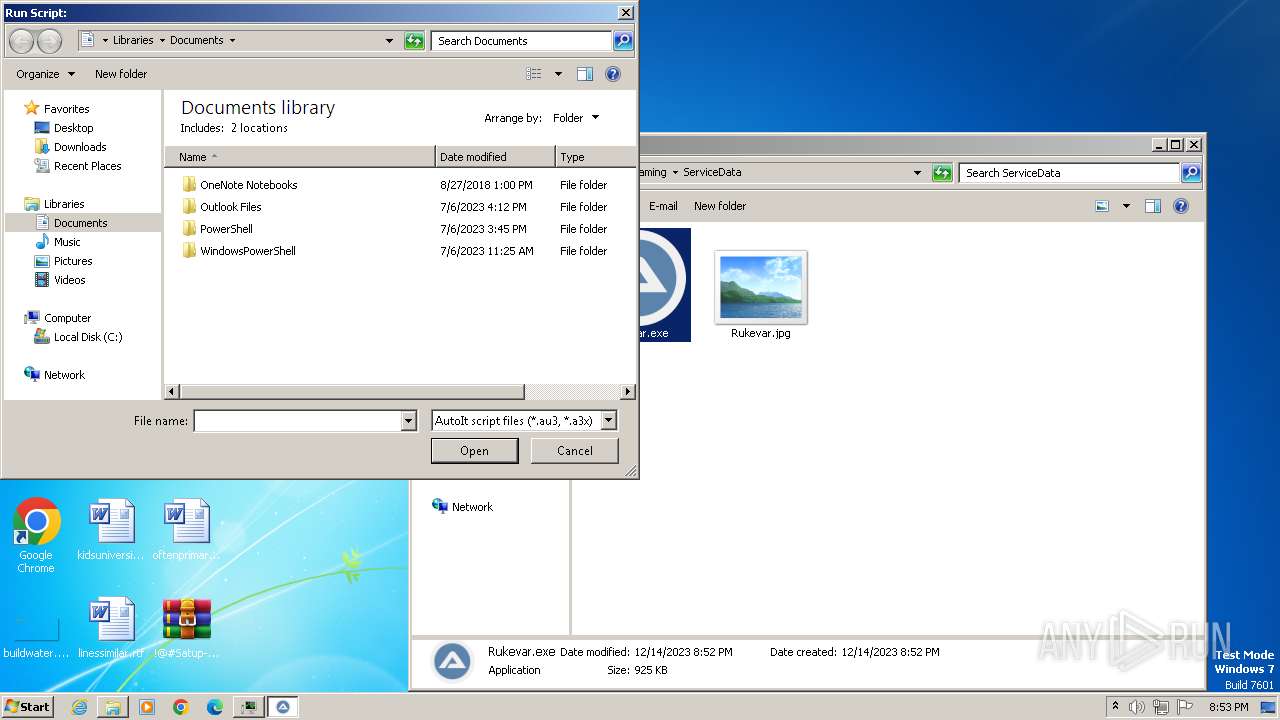Select Videos library in navigation pane
The height and width of the screenshot is (720, 1280).
(69, 280)
